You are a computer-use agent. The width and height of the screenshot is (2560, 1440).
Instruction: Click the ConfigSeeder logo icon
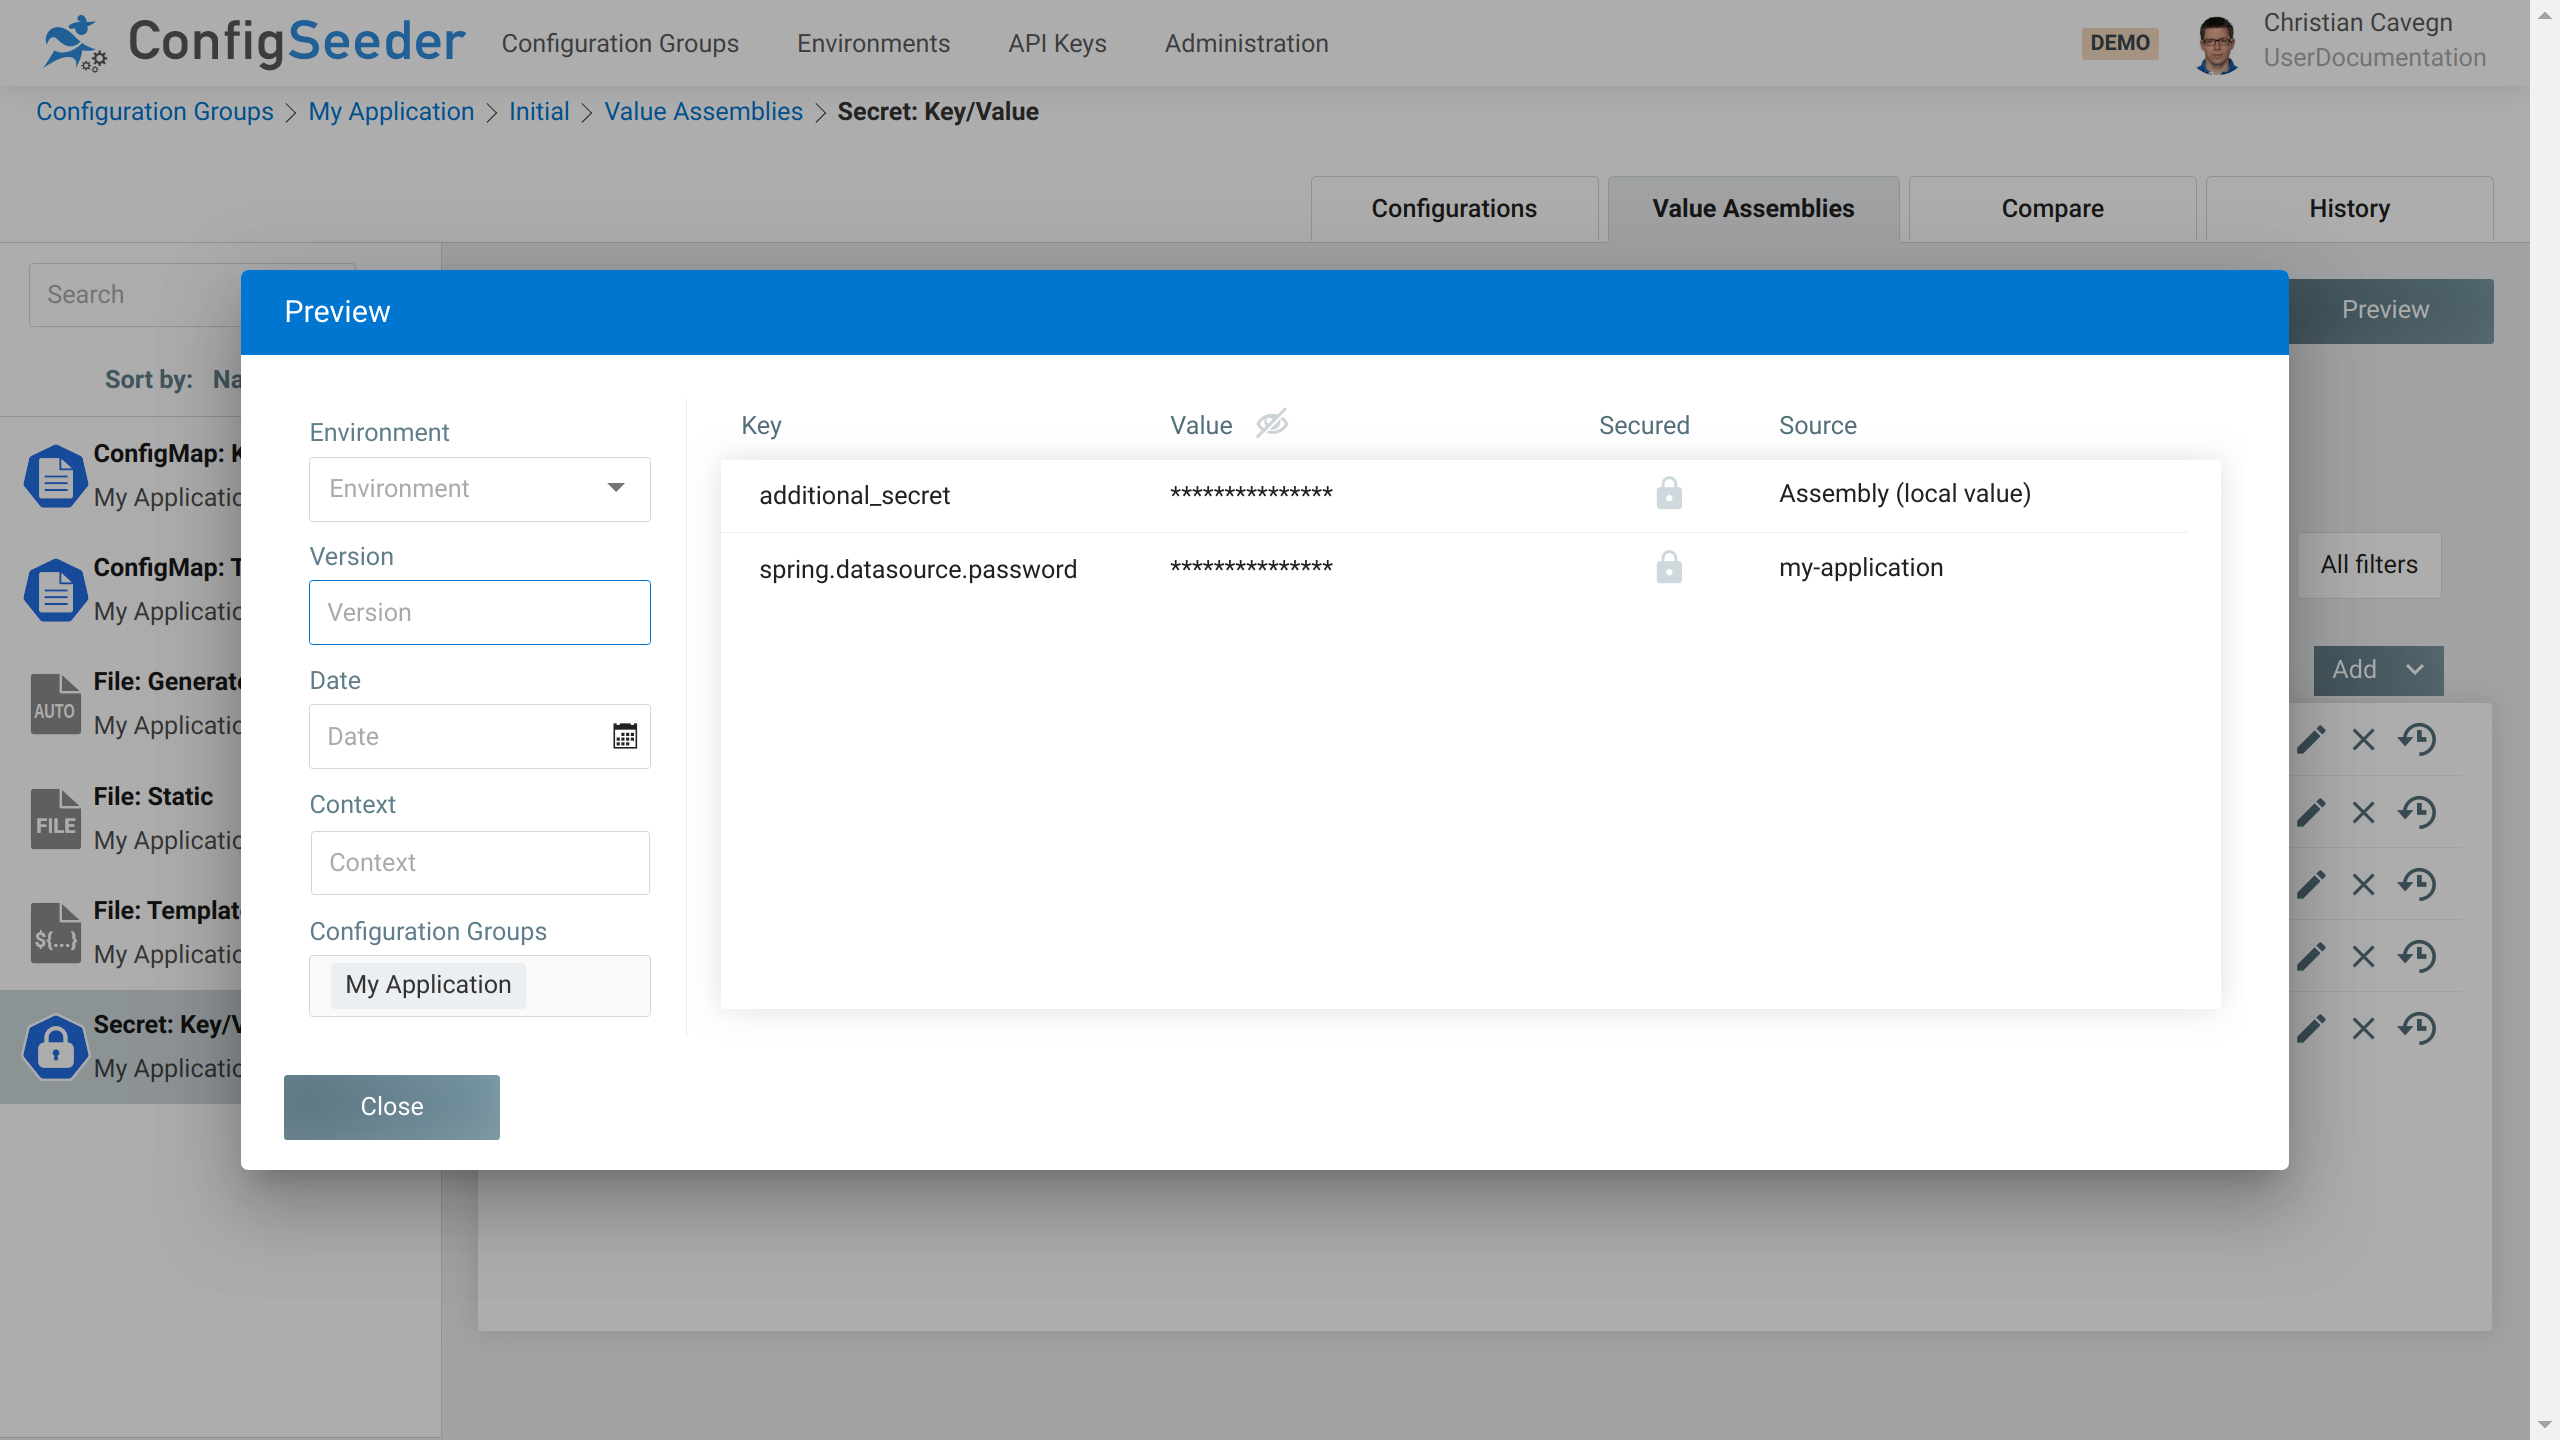[x=75, y=42]
